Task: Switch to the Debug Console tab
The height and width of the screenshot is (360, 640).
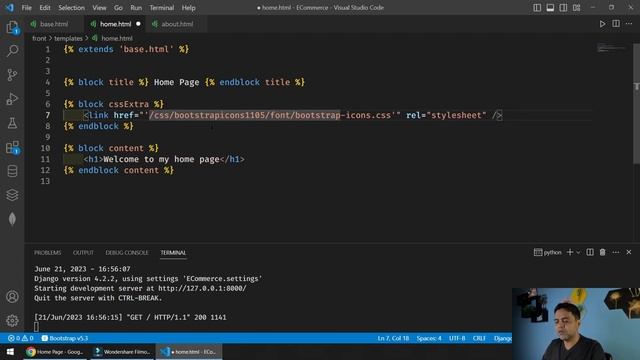Action: coord(127,253)
